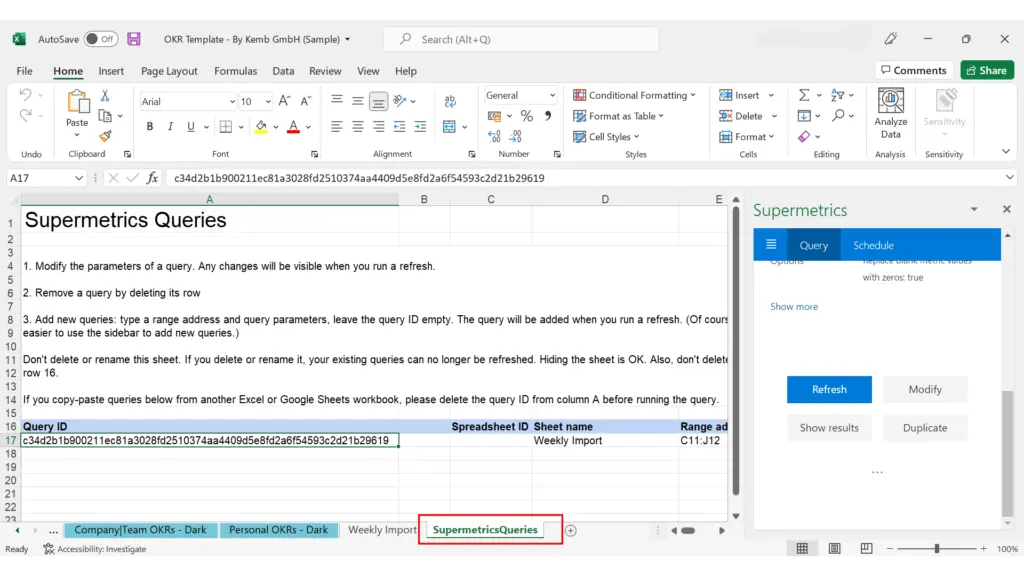Switch to the Formulas tab
Image resolution: width=1024 pixels, height=576 pixels.
(236, 71)
